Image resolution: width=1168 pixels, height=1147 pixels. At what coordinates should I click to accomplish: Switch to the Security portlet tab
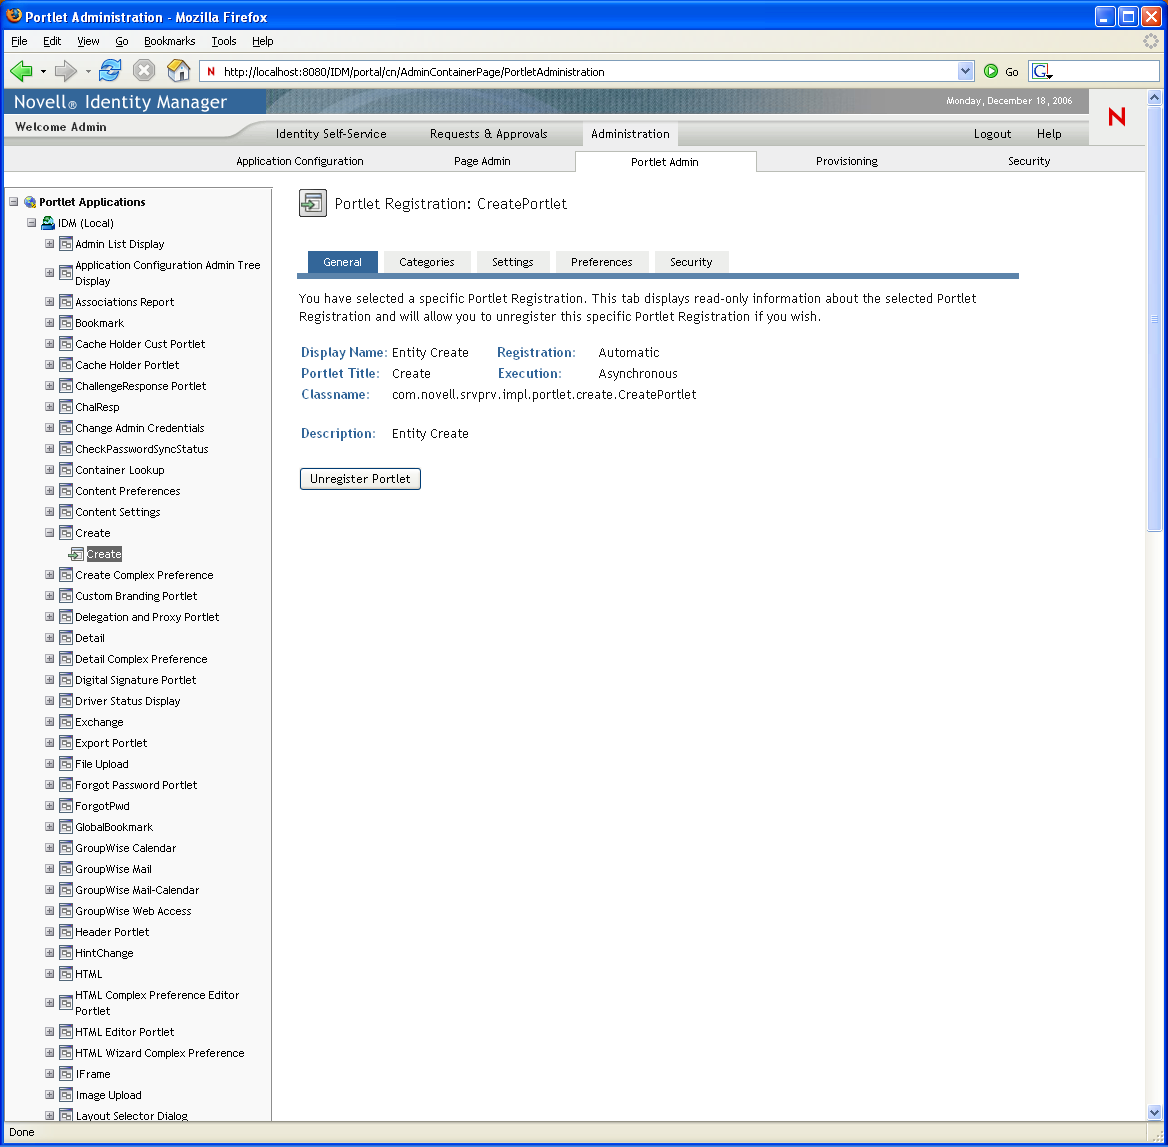point(691,262)
